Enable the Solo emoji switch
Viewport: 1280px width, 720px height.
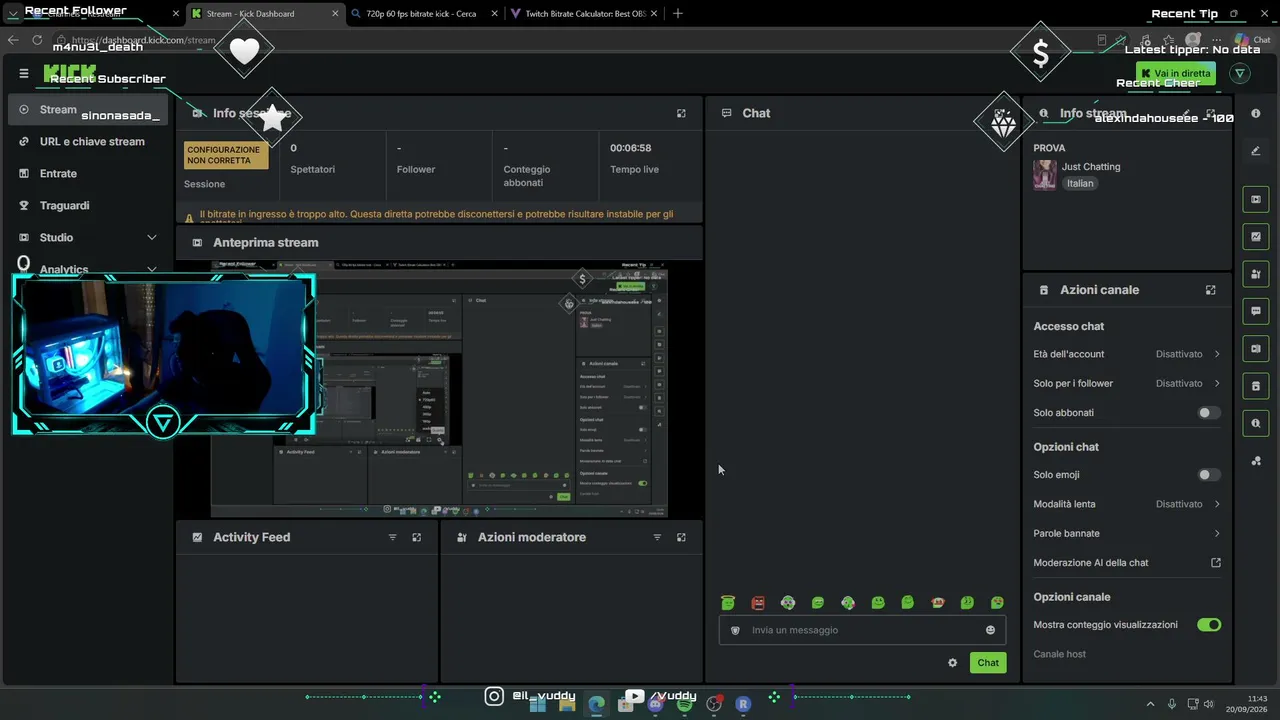tap(1209, 475)
